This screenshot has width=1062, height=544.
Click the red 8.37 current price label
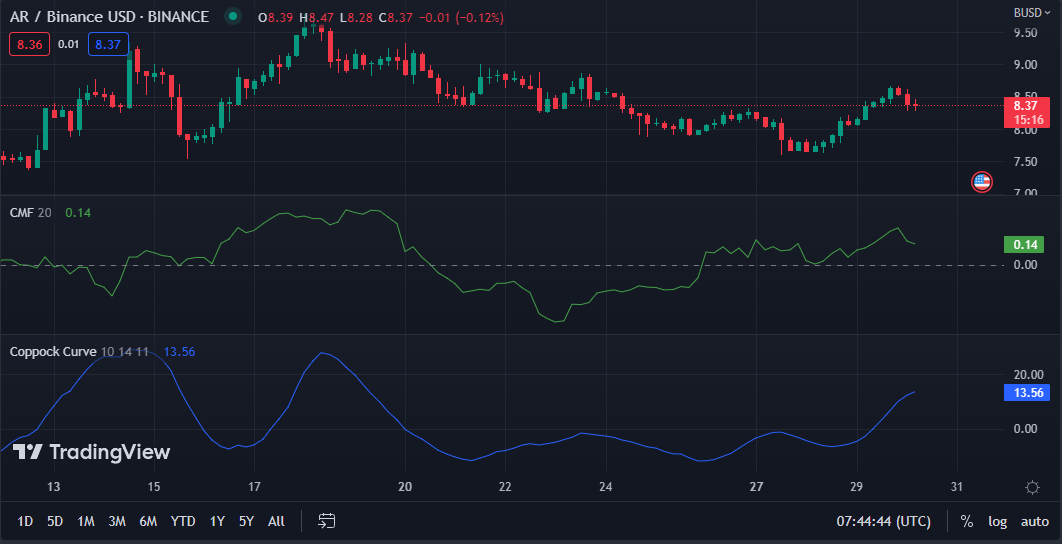tap(1024, 105)
